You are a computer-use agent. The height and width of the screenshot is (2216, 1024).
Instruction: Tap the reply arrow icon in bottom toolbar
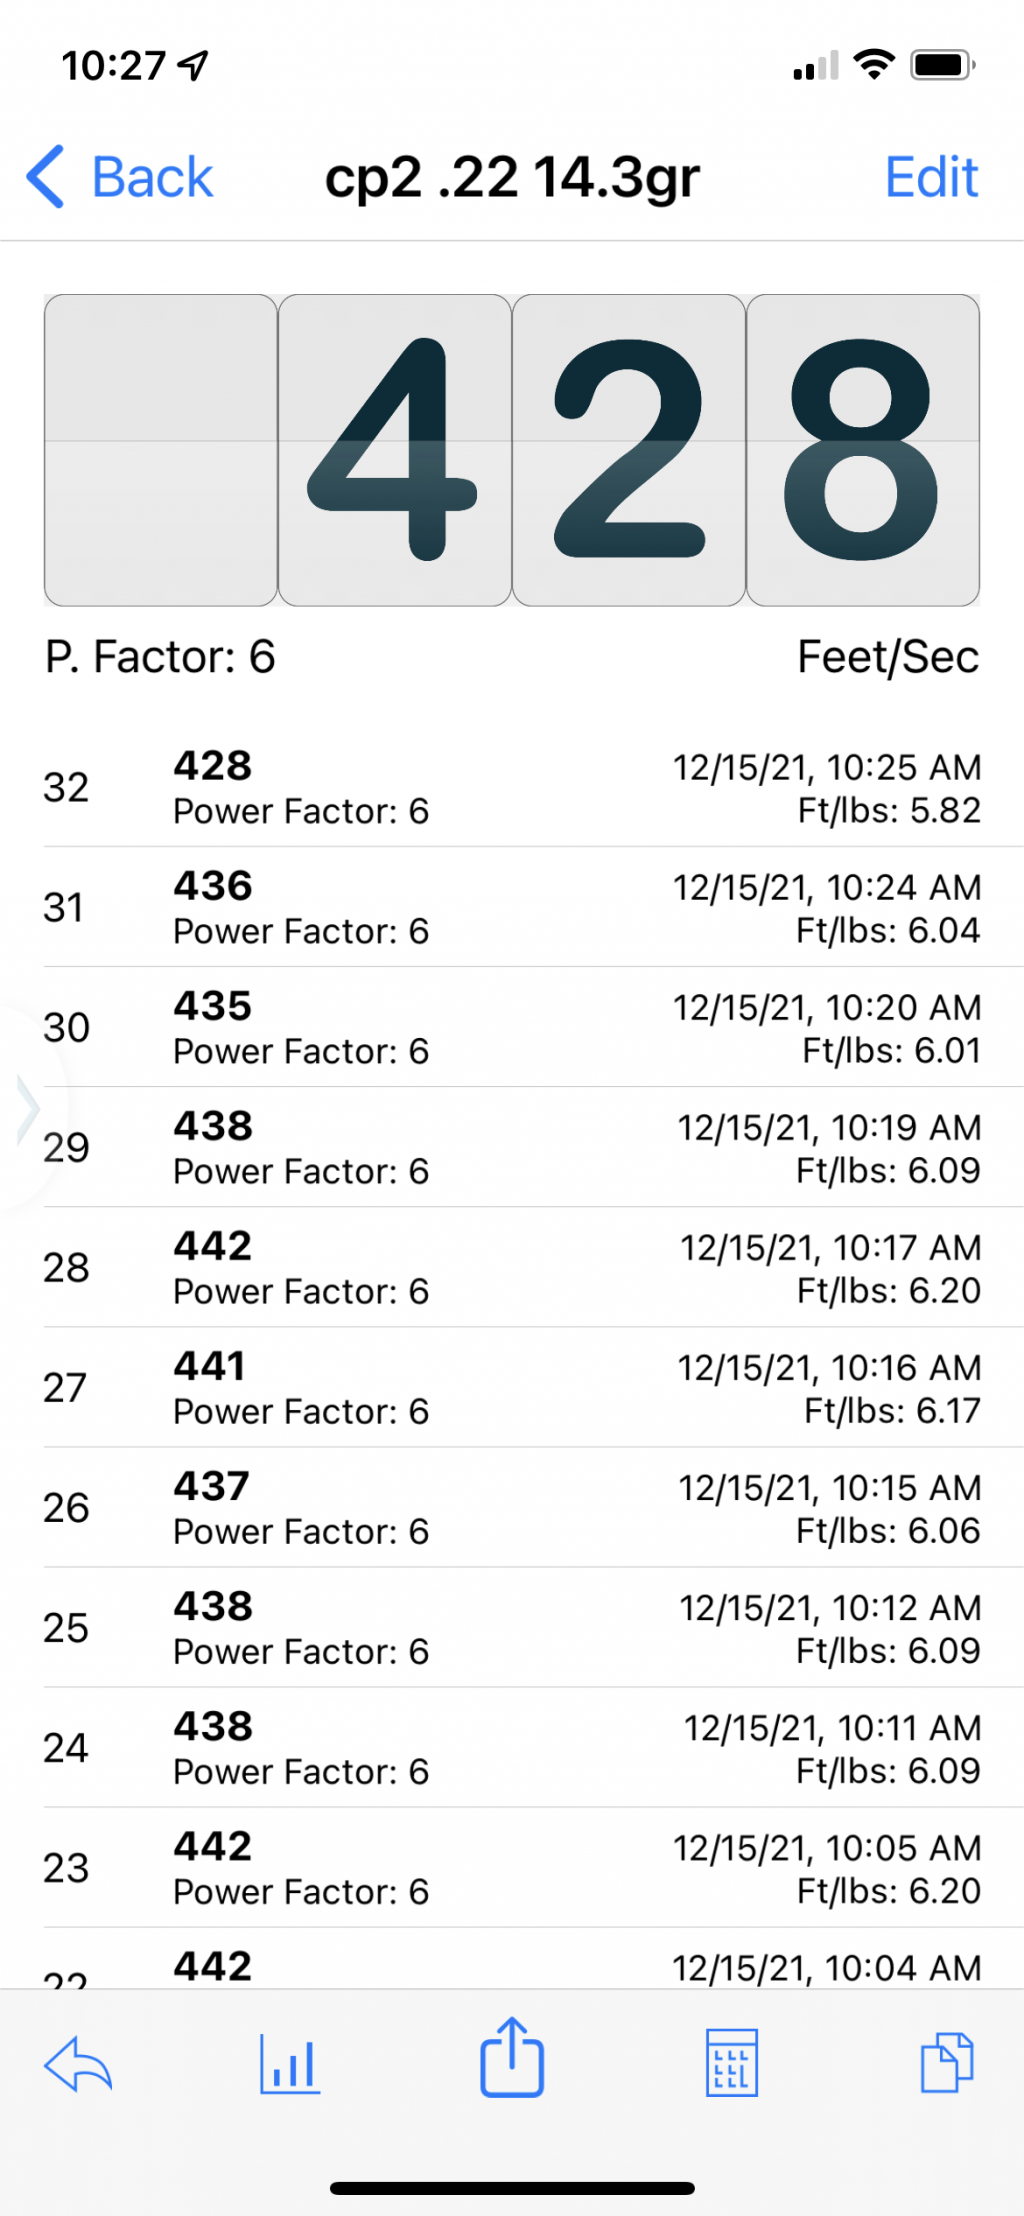78,2065
